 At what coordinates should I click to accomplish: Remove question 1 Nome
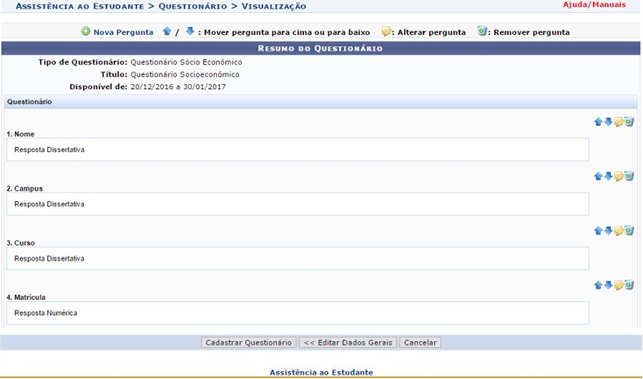click(629, 122)
